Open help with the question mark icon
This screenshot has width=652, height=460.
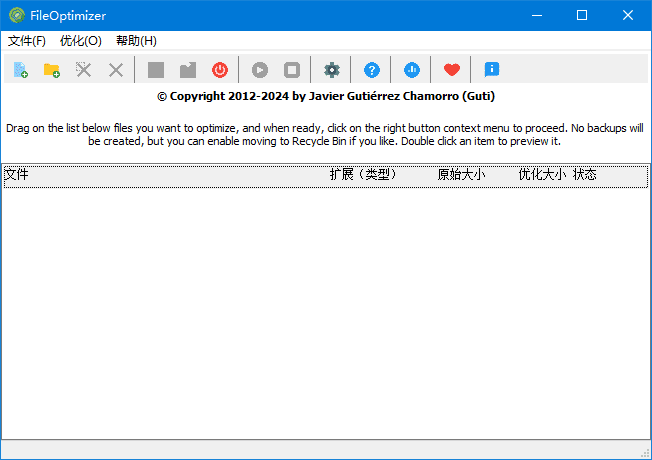coord(372,70)
